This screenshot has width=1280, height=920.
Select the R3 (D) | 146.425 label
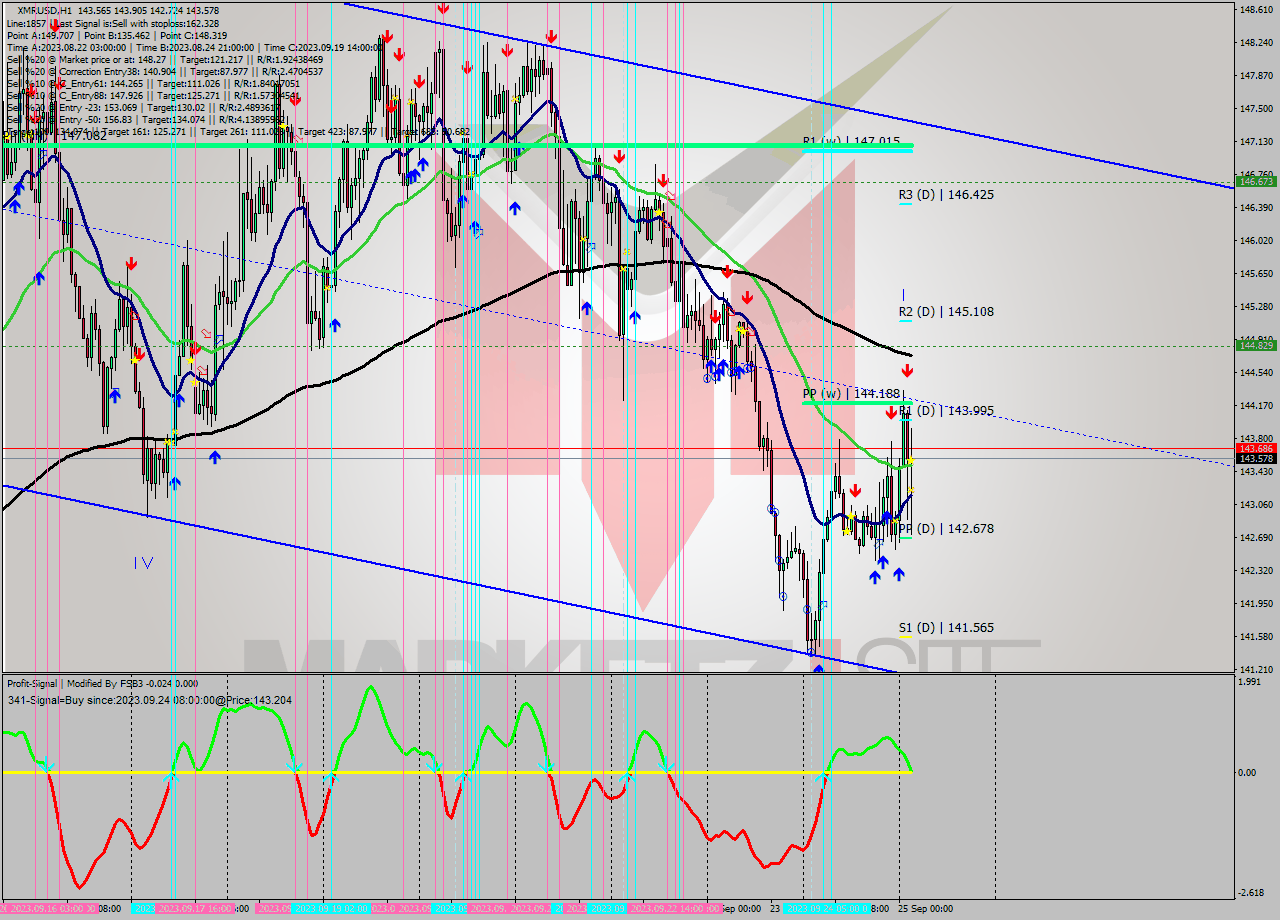coord(946,195)
